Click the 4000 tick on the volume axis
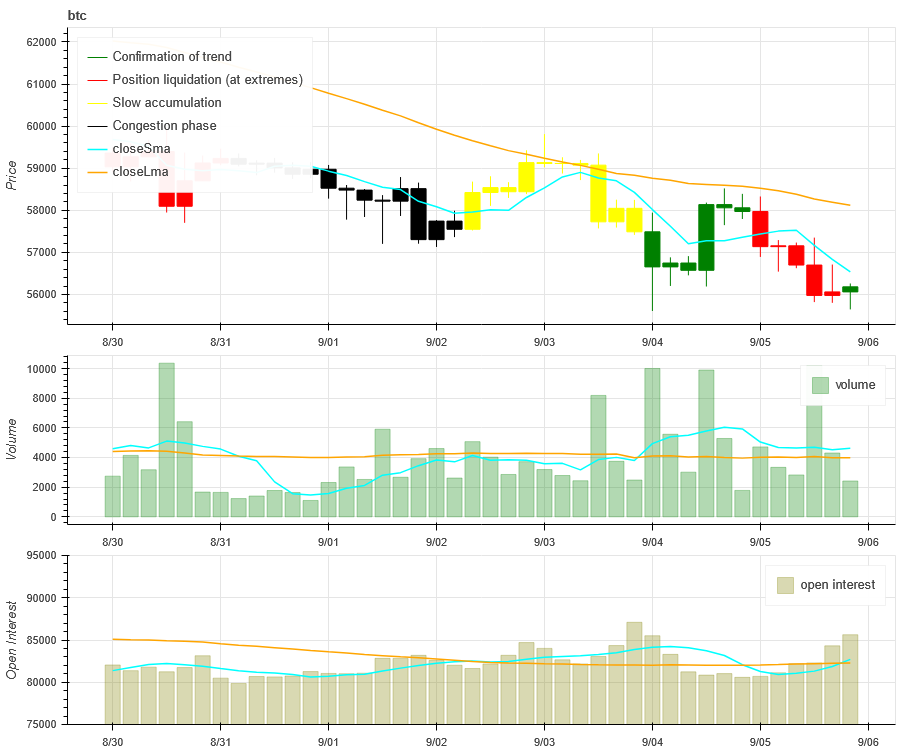 click(x=45, y=458)
